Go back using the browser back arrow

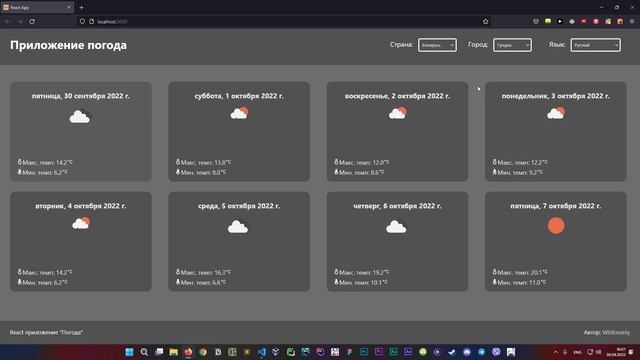coord(8,21)
